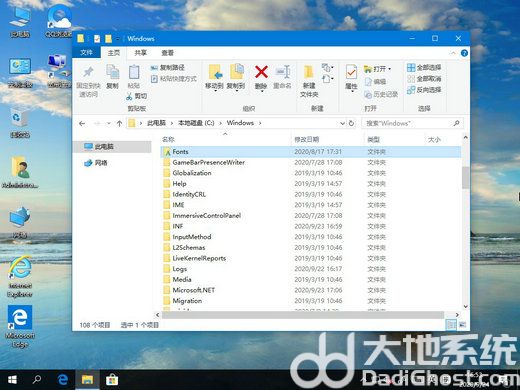Click the Up one level arrow
Screen dimensions: 520x390
(x=119, y=124)
